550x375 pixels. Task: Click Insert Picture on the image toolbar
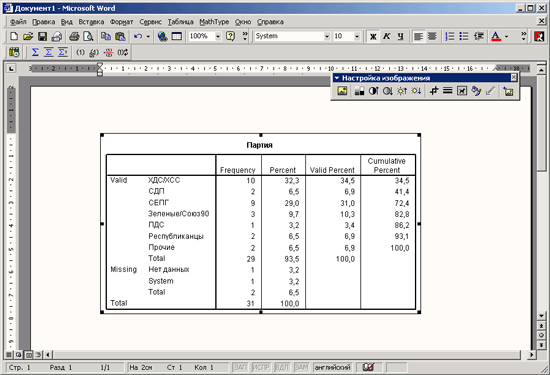click(342, 91)
